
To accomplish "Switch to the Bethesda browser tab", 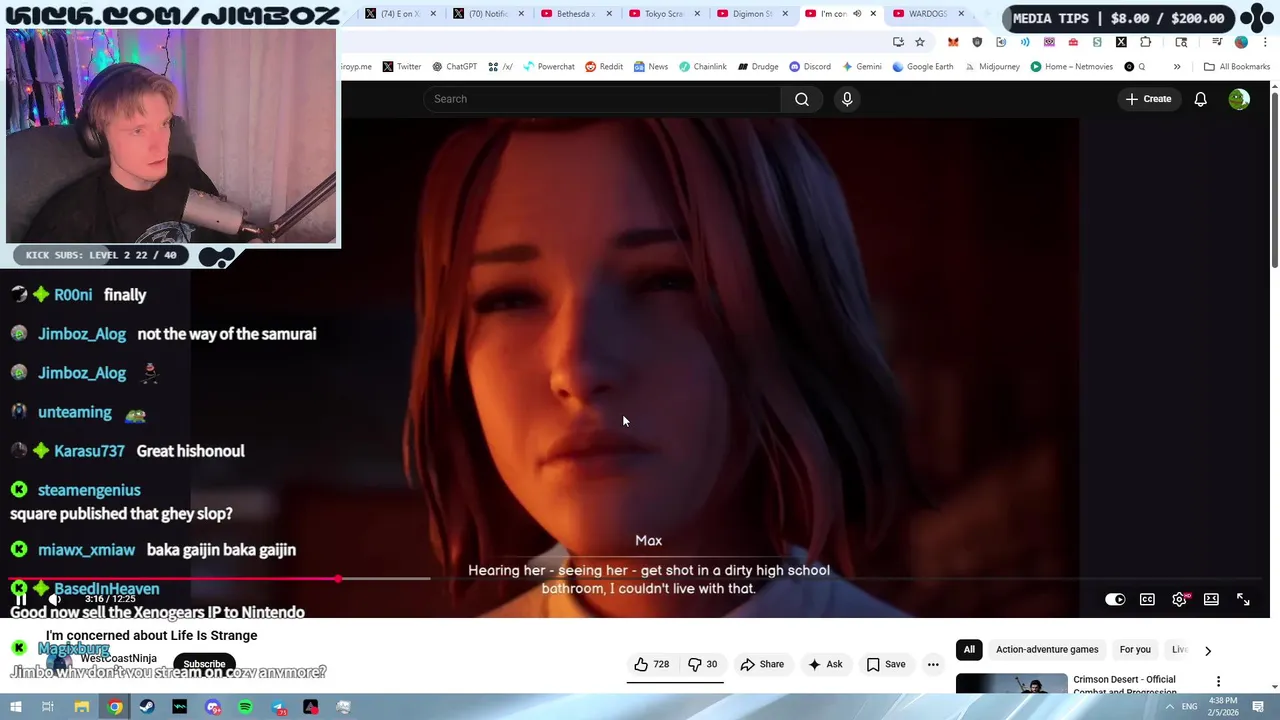I will 575,14.
